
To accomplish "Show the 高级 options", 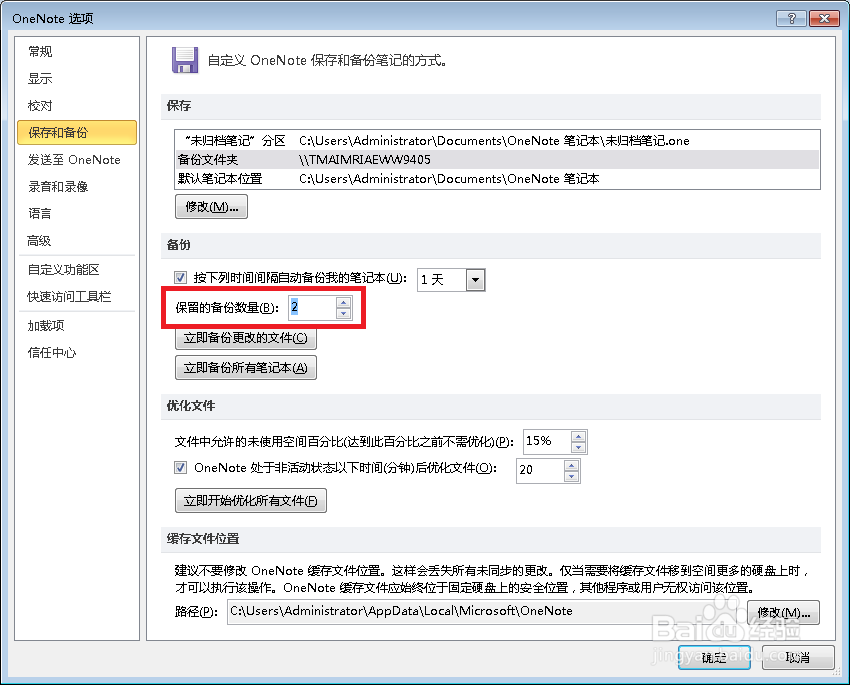I will click(x=76, y=241).
